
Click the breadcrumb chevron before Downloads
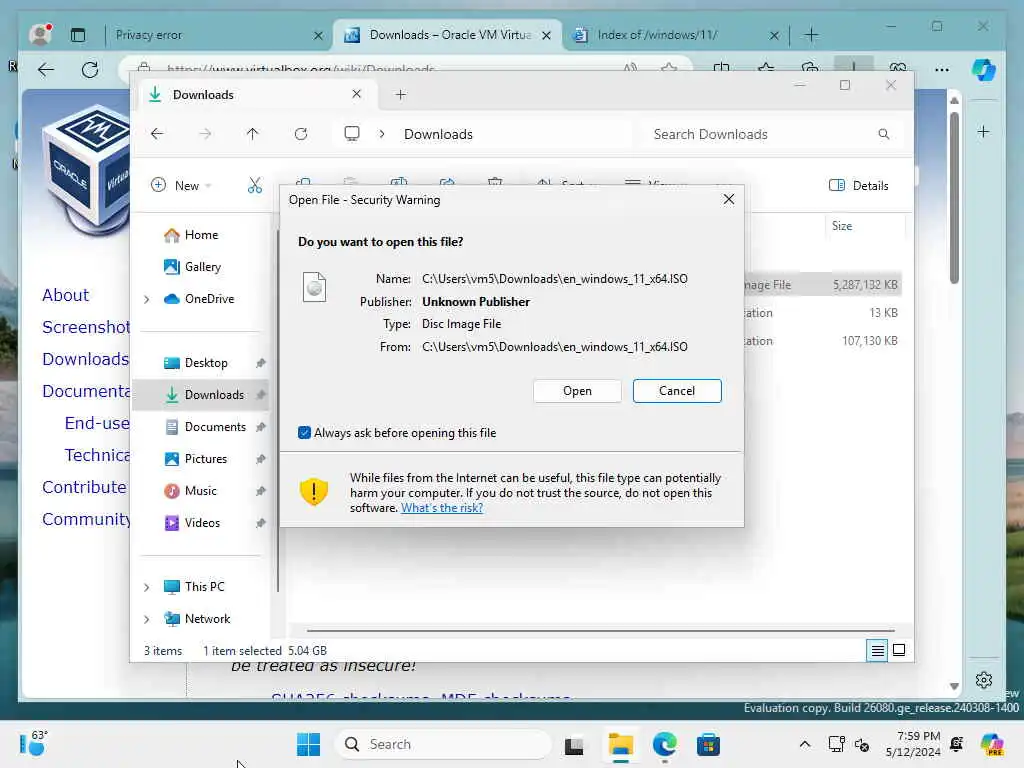pyautogui.click(x=382, y=134)
